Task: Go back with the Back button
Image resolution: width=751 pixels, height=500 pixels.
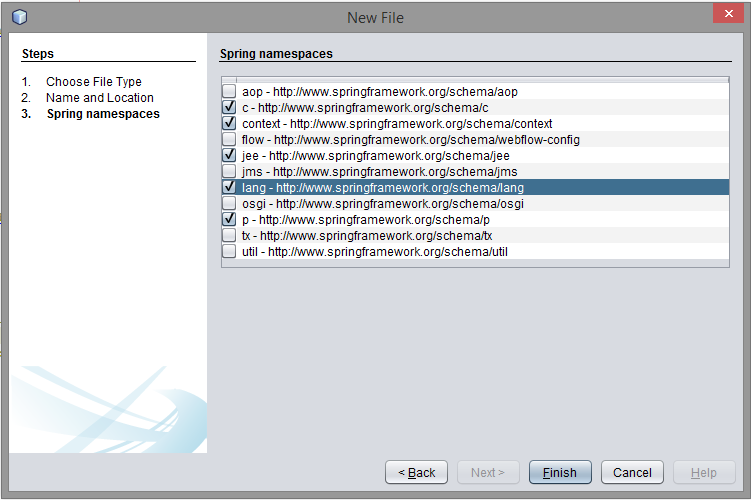Action: point(416,473)
